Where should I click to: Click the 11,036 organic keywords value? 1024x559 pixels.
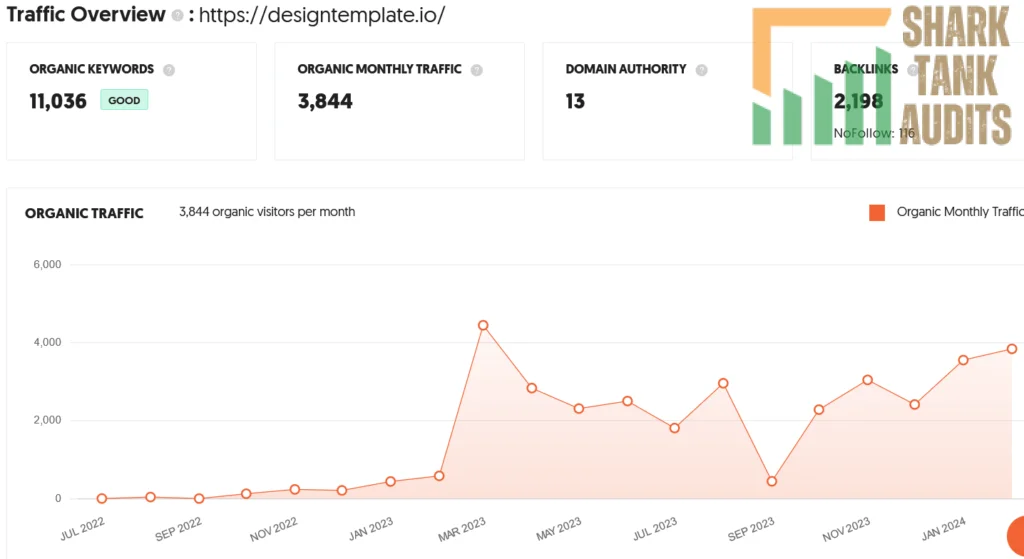click(58, 101)
